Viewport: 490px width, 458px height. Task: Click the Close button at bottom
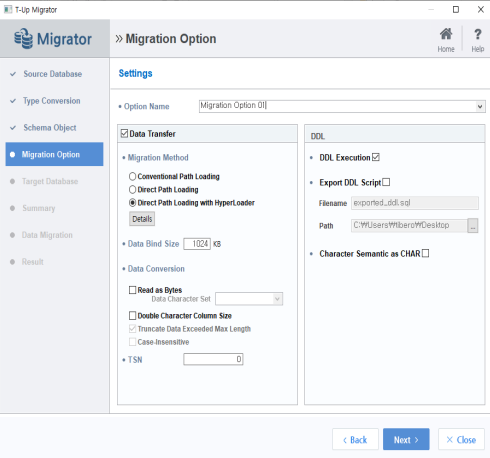pos(461,440)
